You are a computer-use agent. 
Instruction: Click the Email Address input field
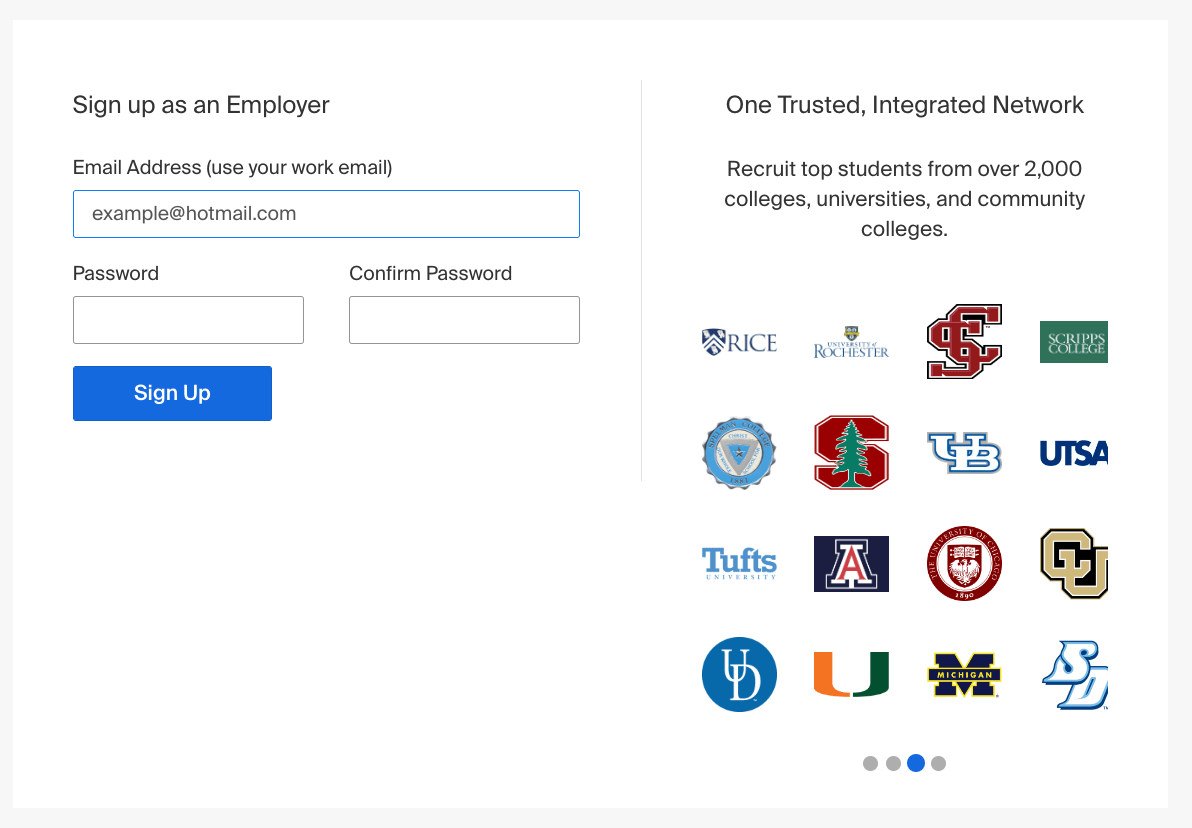pos(326,214)
